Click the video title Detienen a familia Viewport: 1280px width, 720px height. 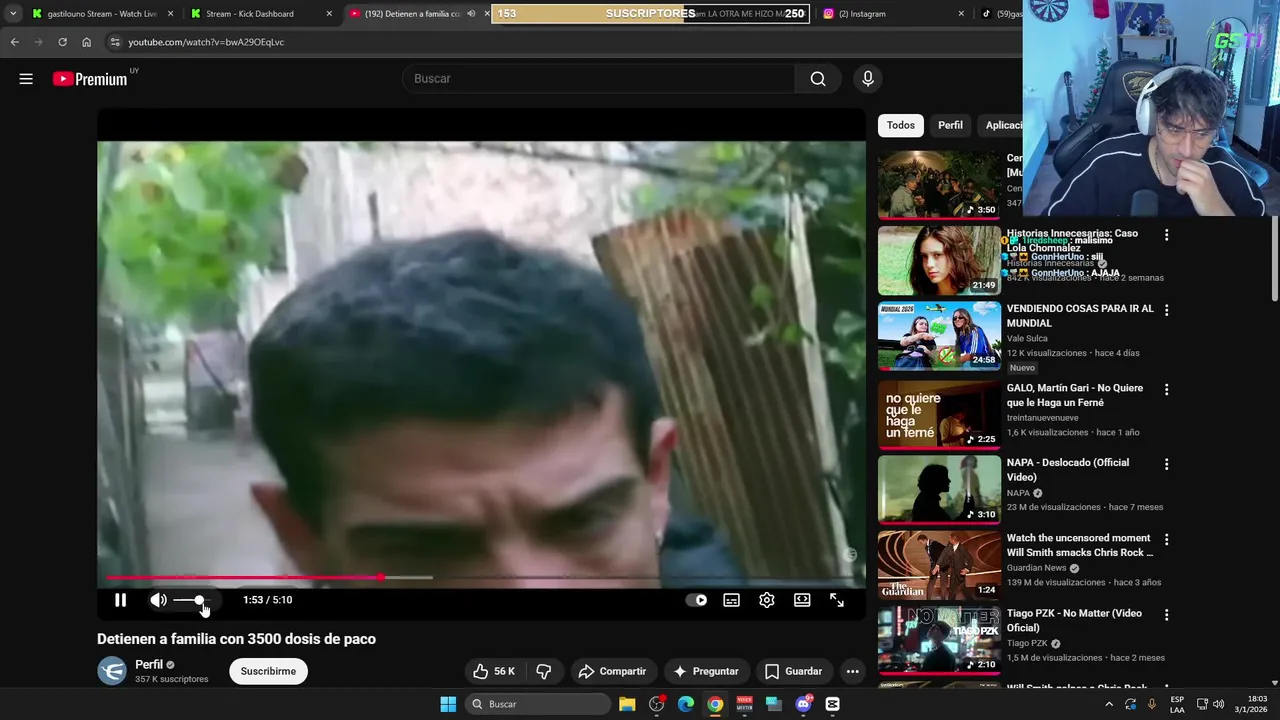coord(236,639)
